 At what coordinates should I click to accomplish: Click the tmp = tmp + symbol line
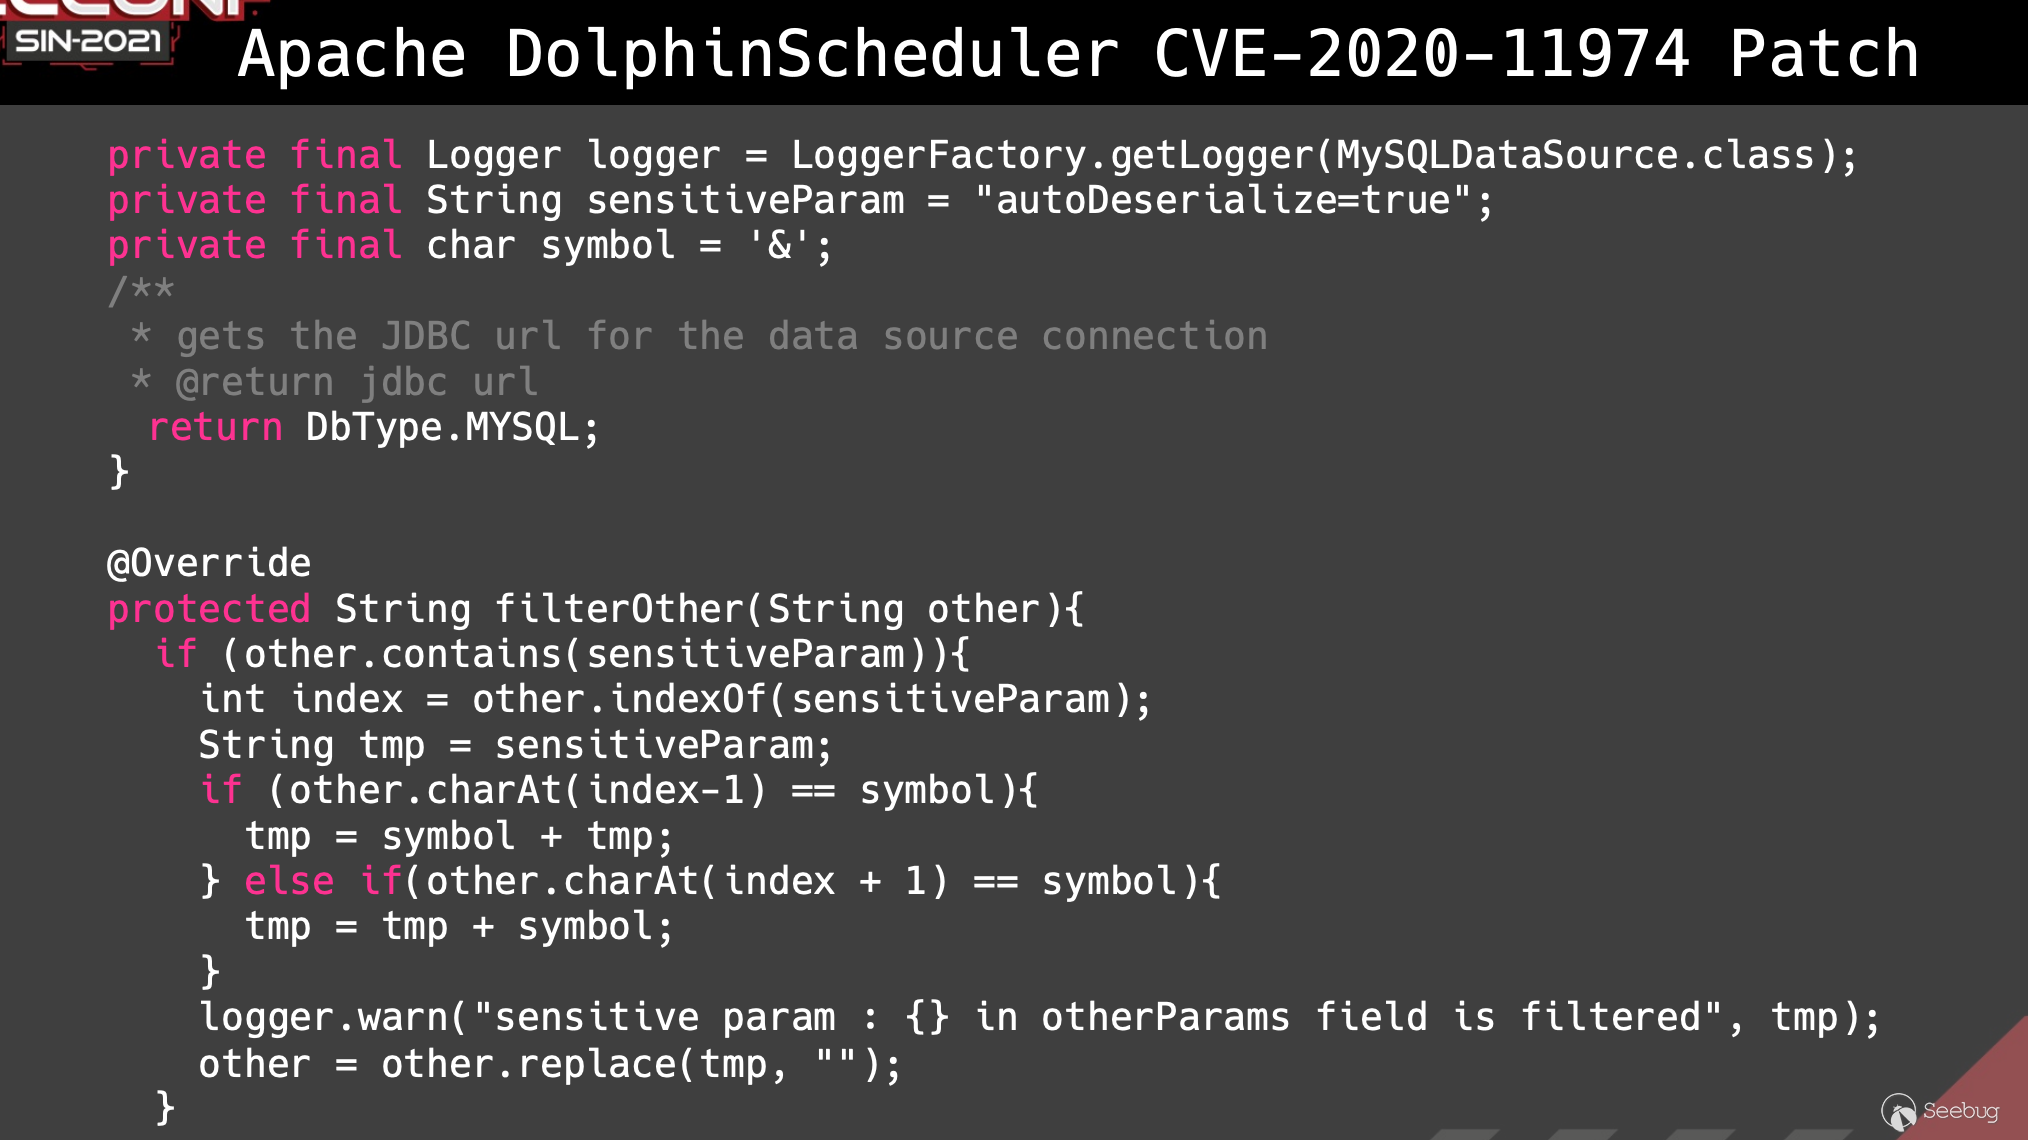(x=459, y=927)
